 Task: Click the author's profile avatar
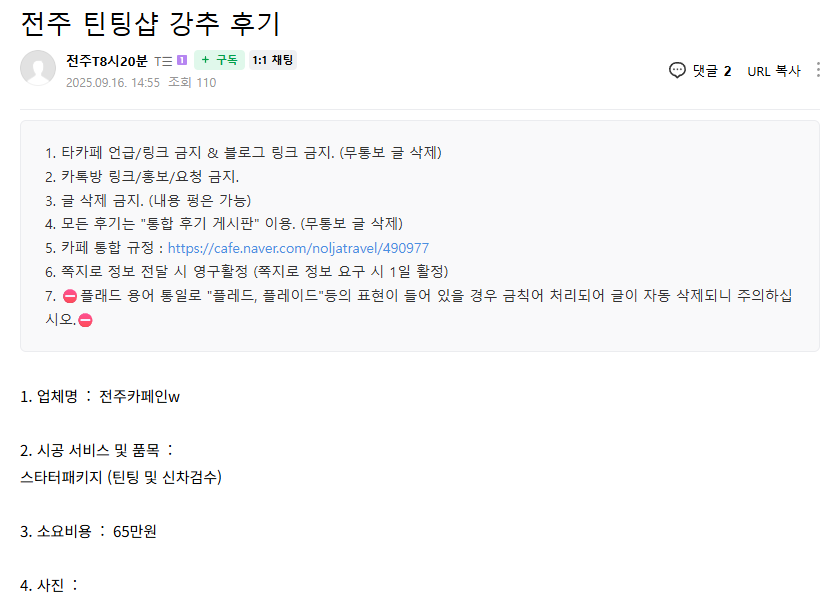click(38, 68)
